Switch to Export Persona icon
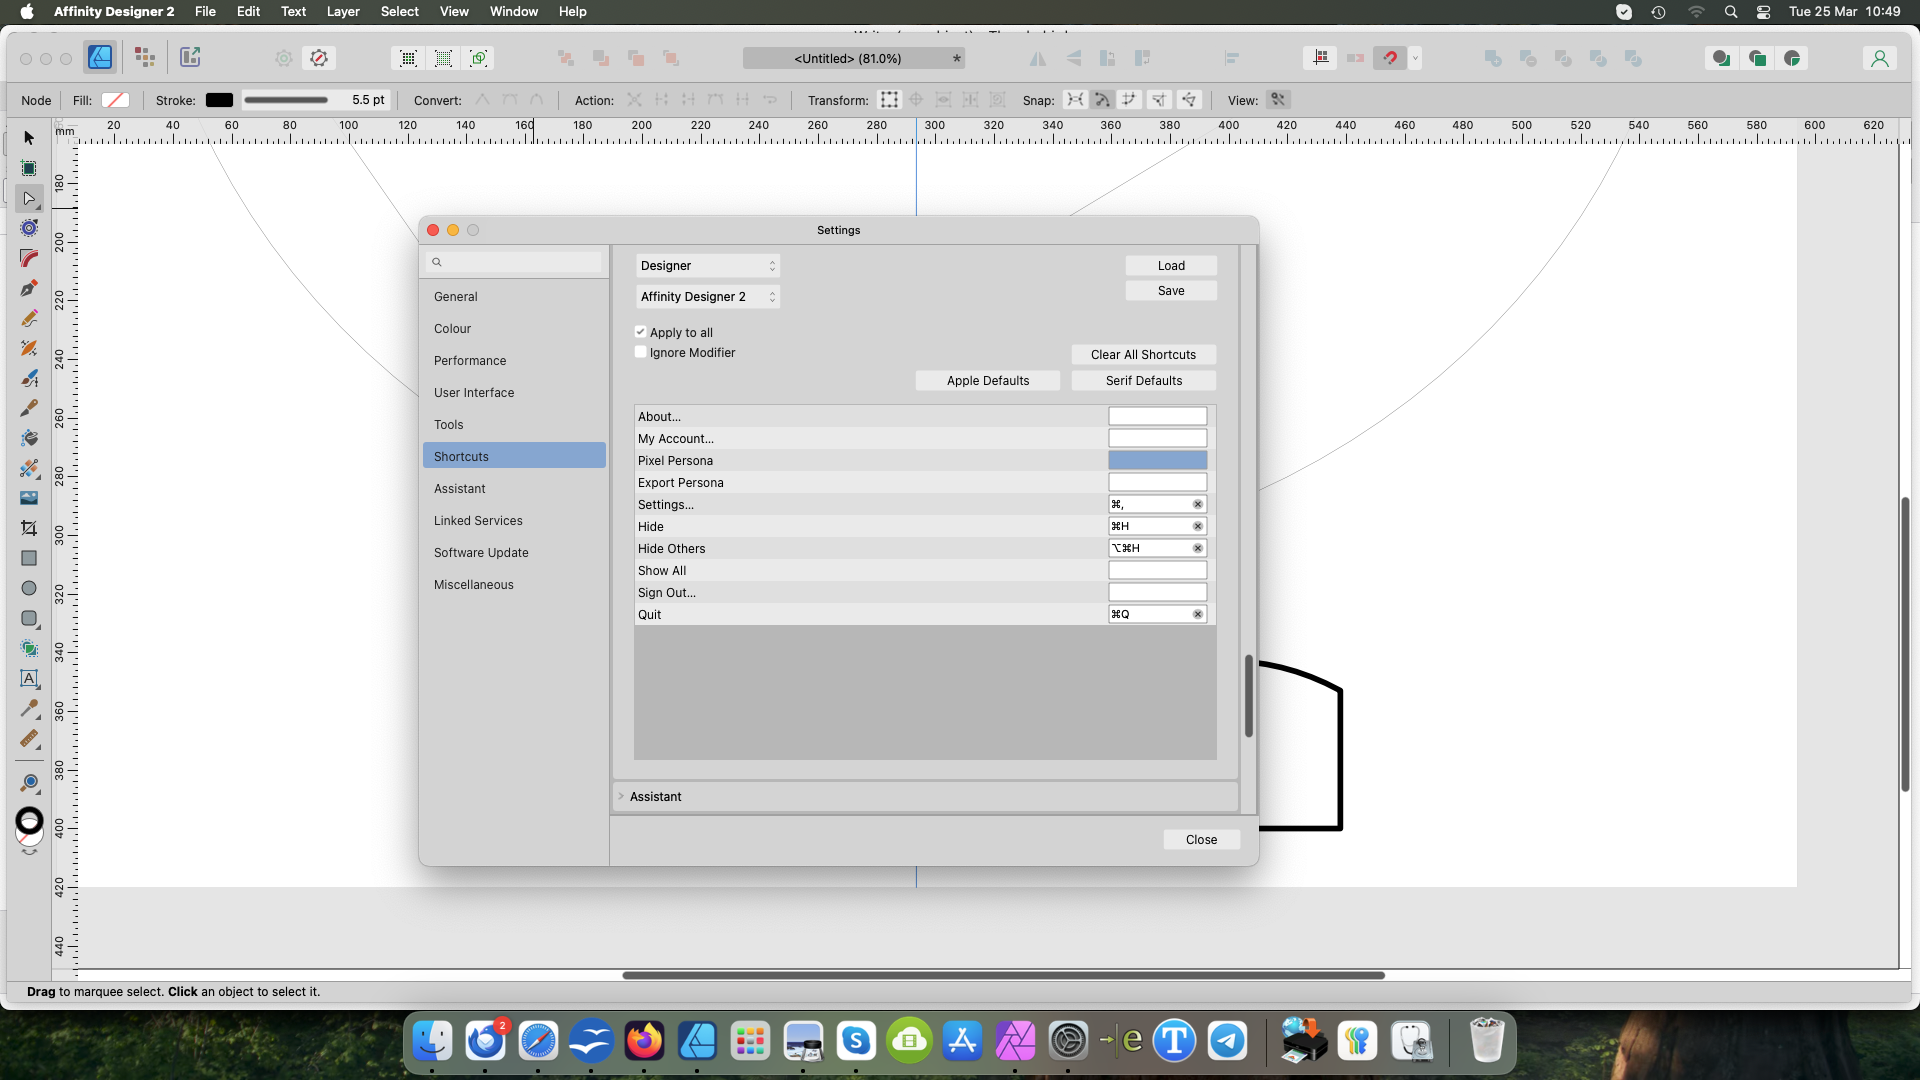The image size is (1920, 1080). (190, 58)
